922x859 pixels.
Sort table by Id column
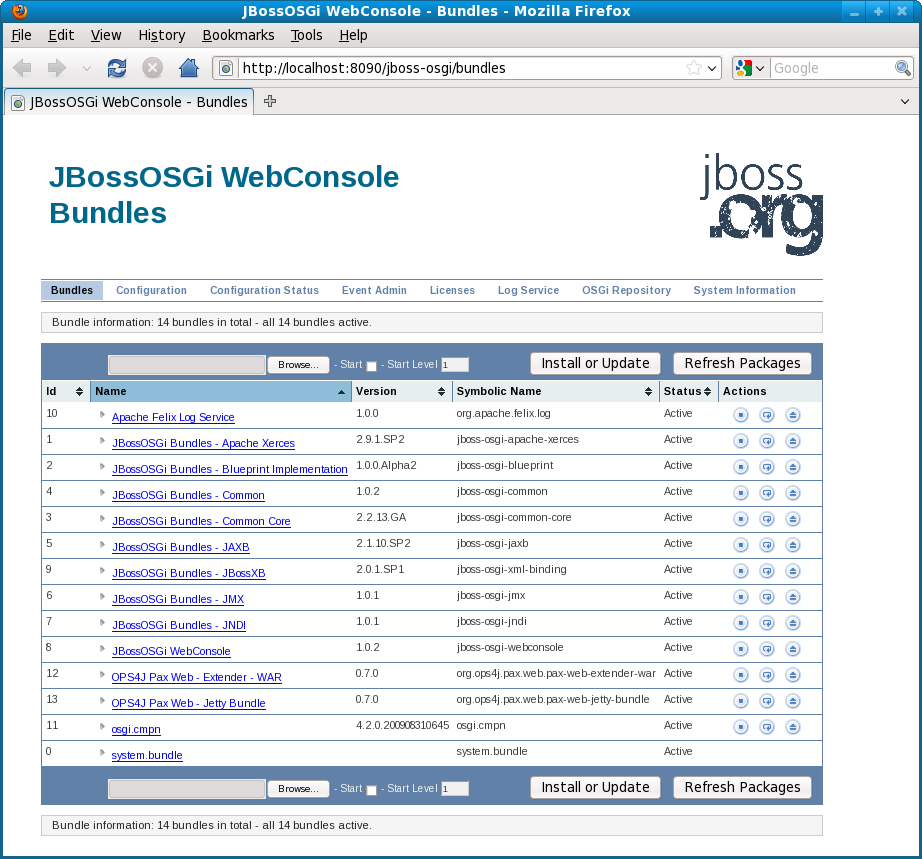(65, 392)
